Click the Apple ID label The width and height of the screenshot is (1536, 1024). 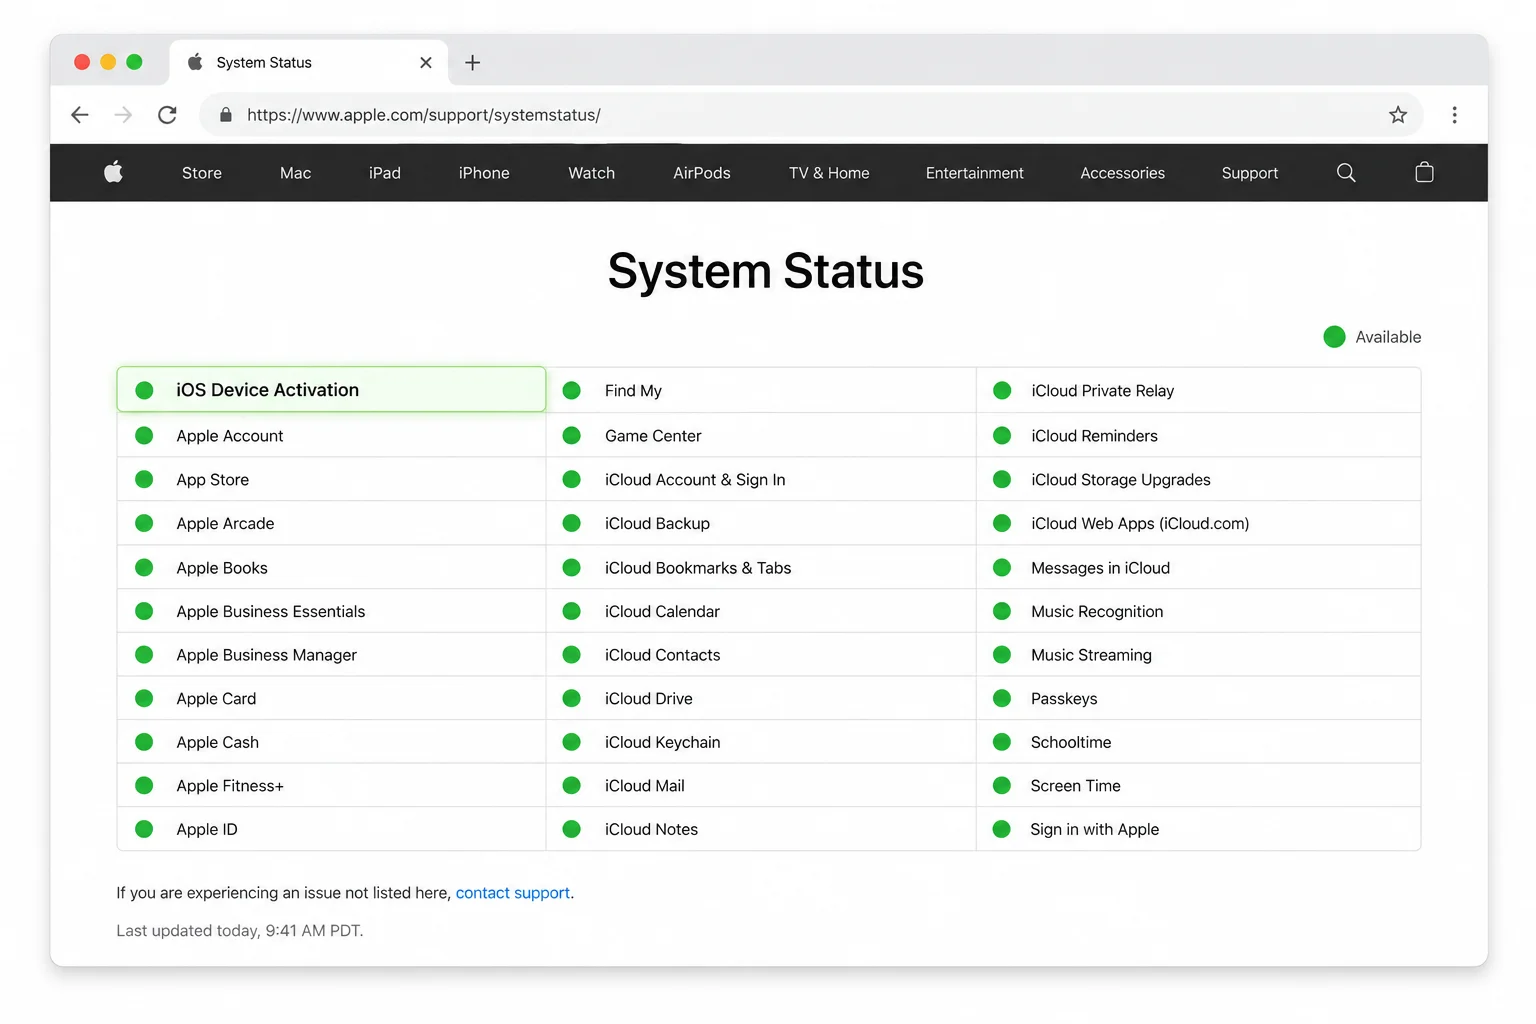[x=207, y=829]
